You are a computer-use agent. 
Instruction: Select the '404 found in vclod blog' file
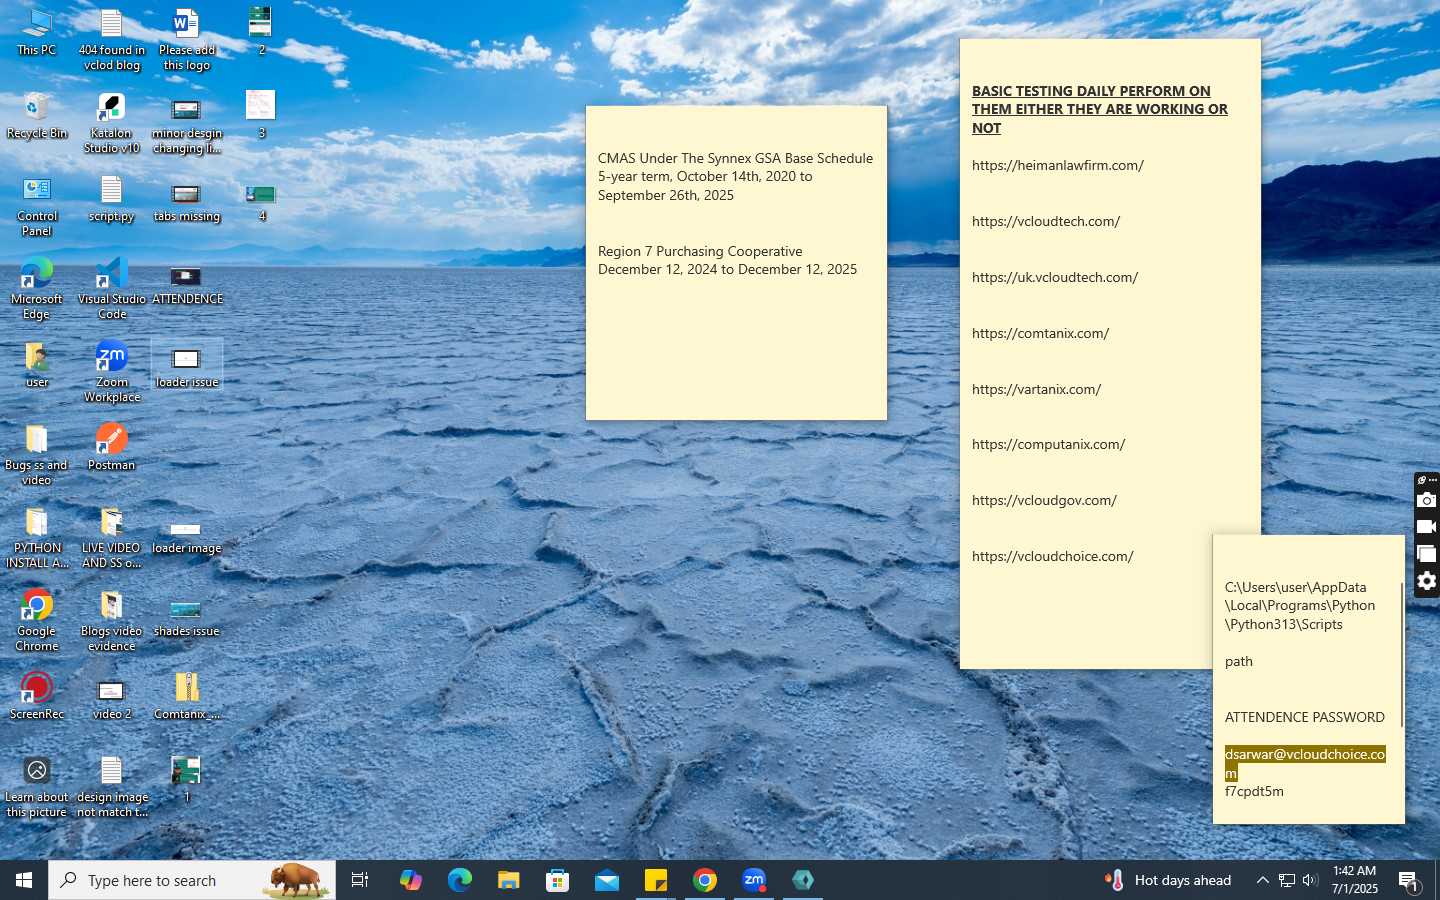pyautogui.click(x=112, y=40)
